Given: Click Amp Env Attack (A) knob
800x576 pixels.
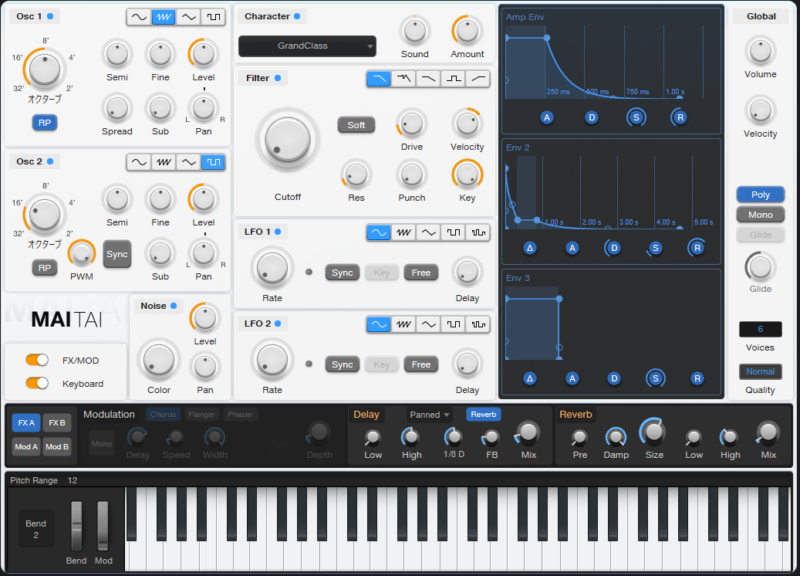Looking at the screenshot, I should coord(547,117).
